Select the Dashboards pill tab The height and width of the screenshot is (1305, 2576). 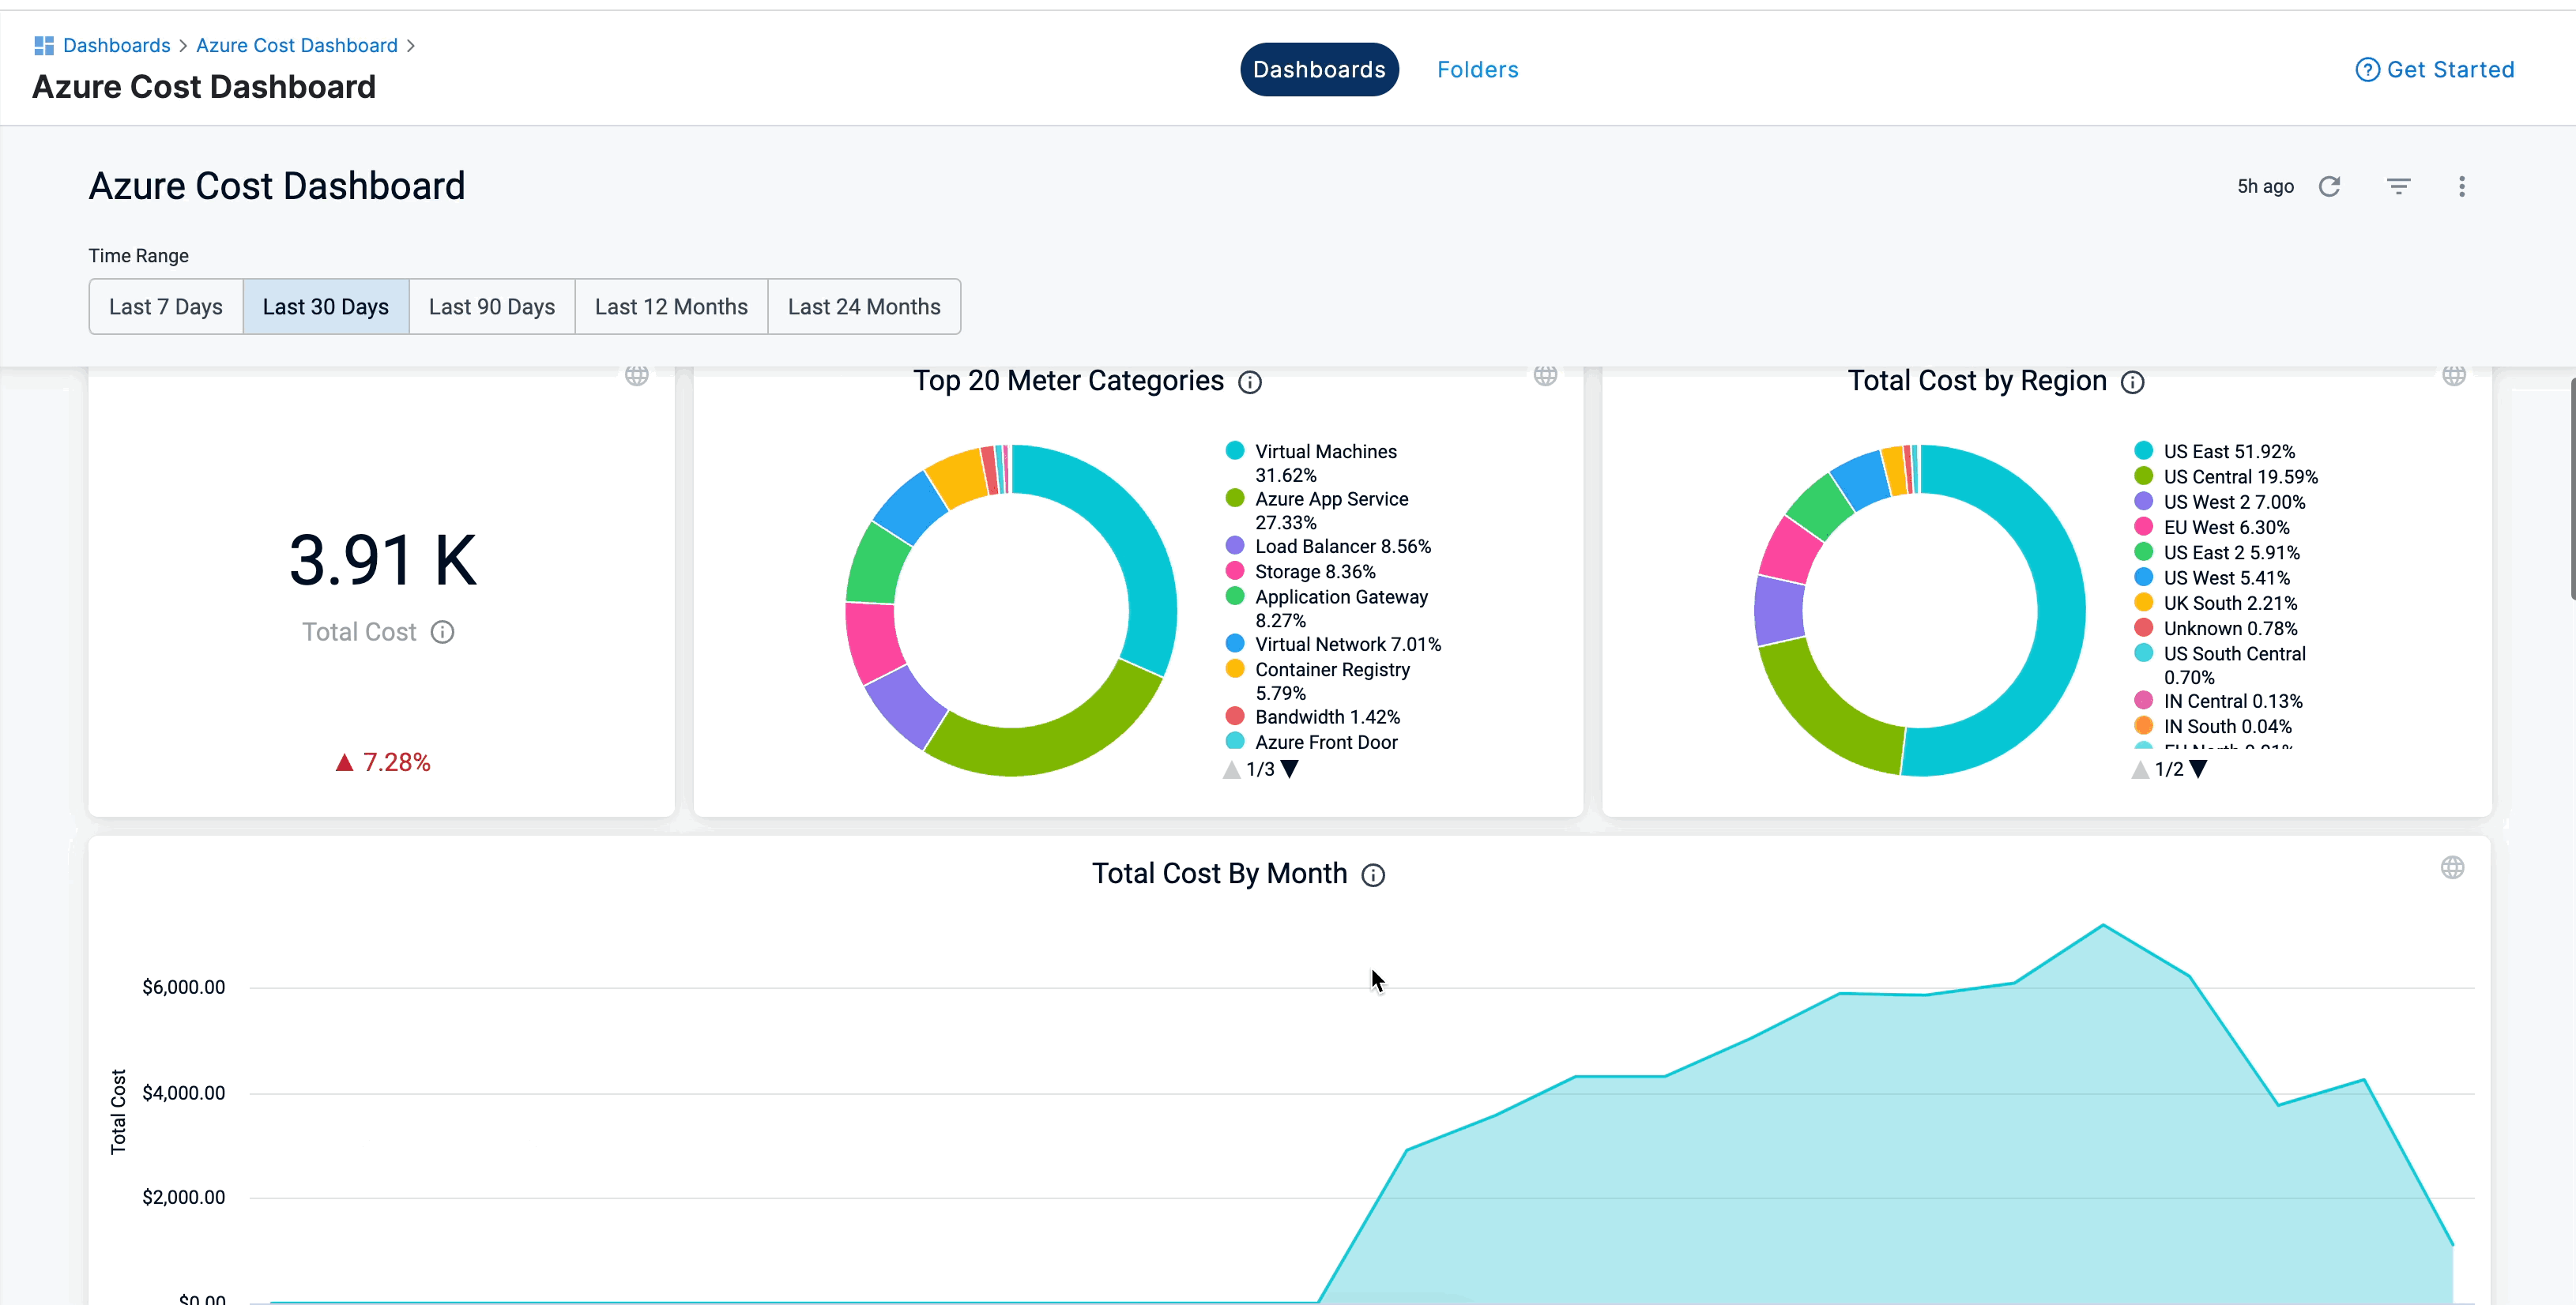point(1319,69)
